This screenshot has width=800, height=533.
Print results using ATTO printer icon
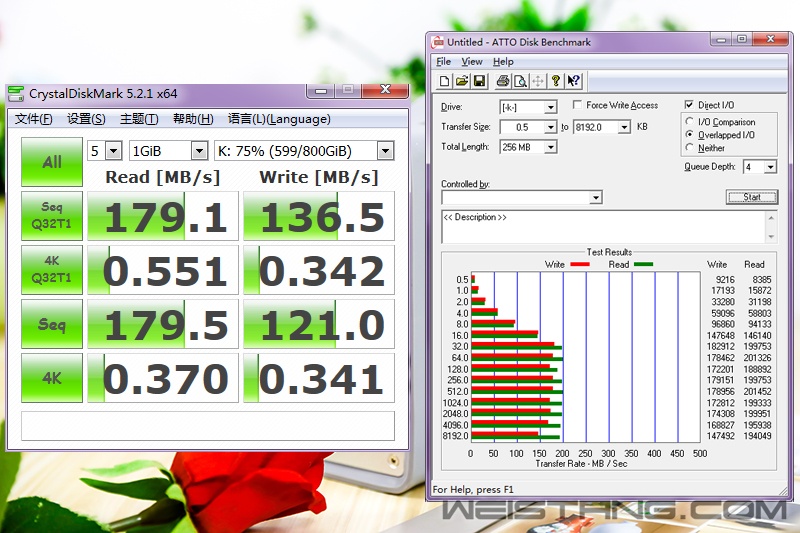click(503, 81)
